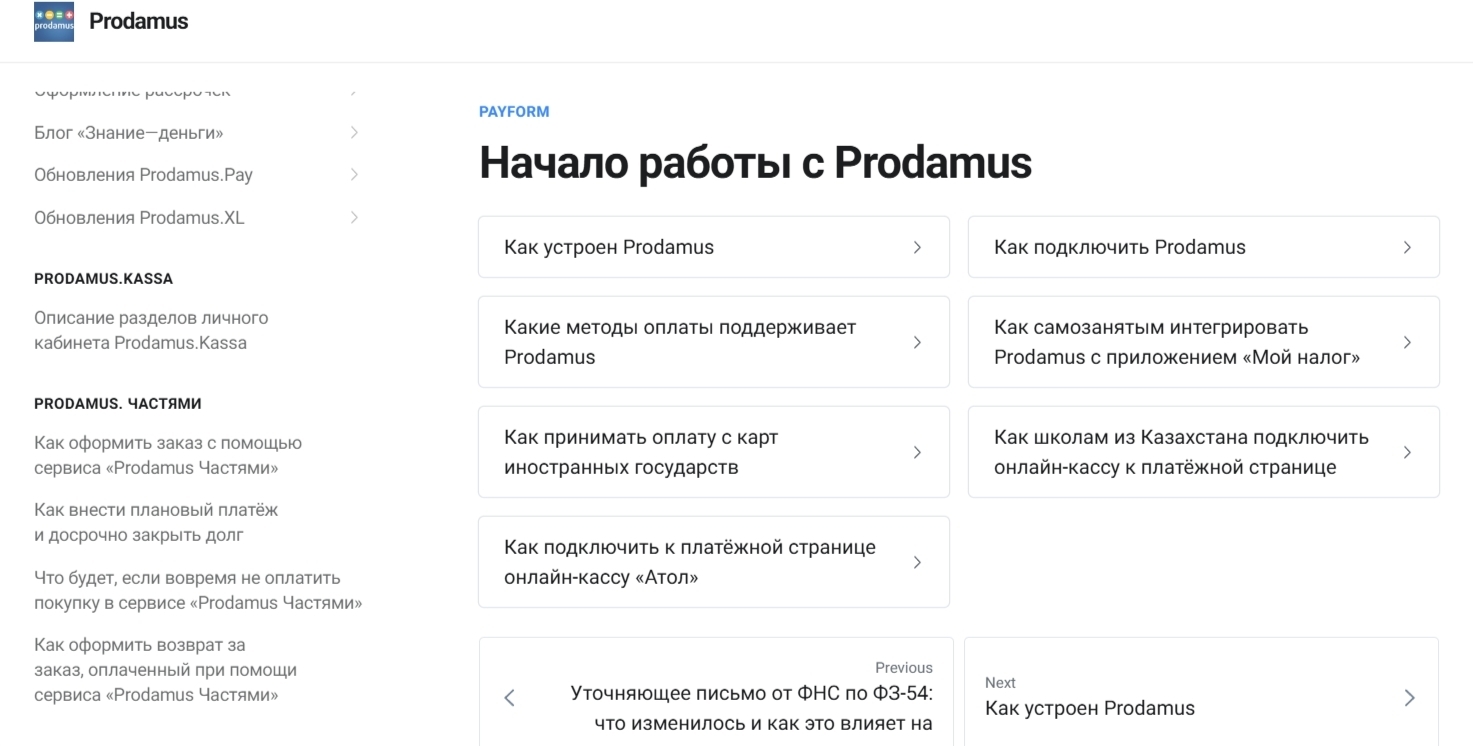Click the chevron on the «Атол» card
This screenshot has height=746, width=1473.
coord(917,561)
